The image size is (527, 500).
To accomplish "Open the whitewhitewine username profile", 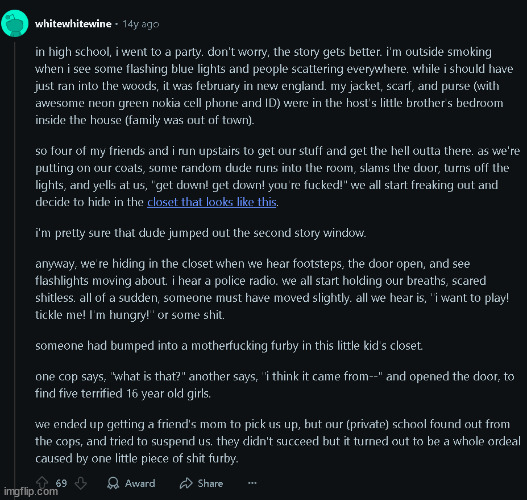I will [73, 24].
